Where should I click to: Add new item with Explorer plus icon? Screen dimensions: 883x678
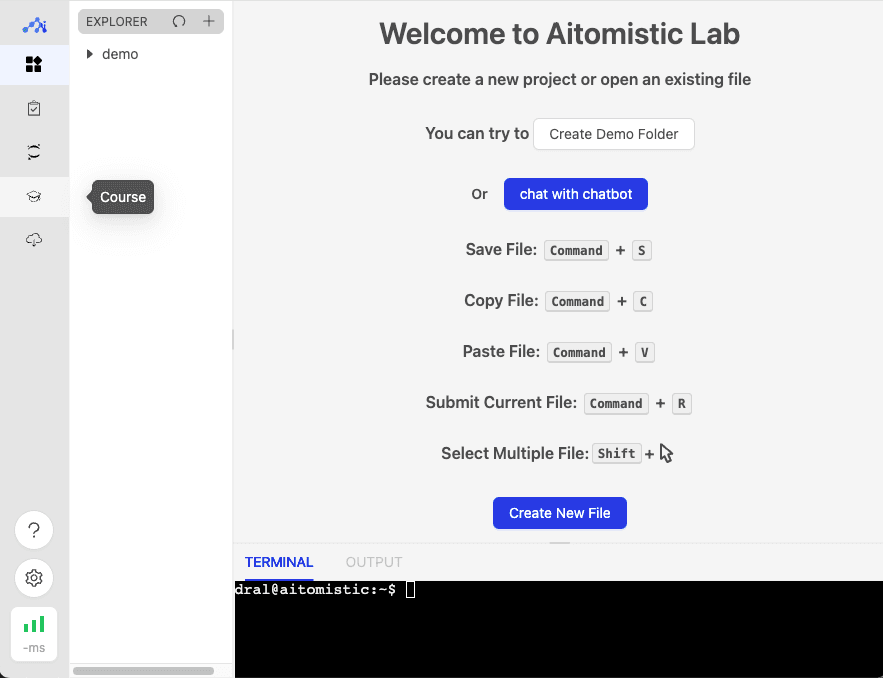[x=209, y=21]
